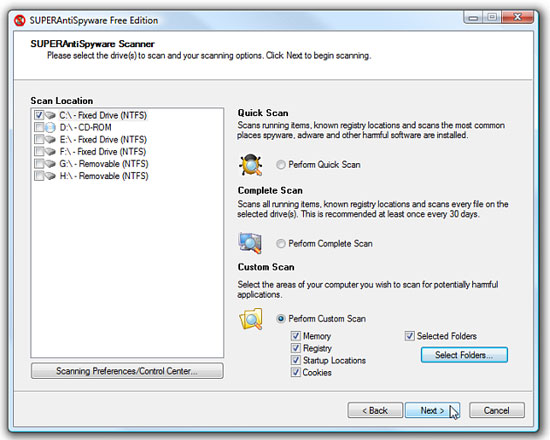Click the Complete Scan monitor magnifier icon
This screenshot has height=440, width=550.
pos(250,243)
